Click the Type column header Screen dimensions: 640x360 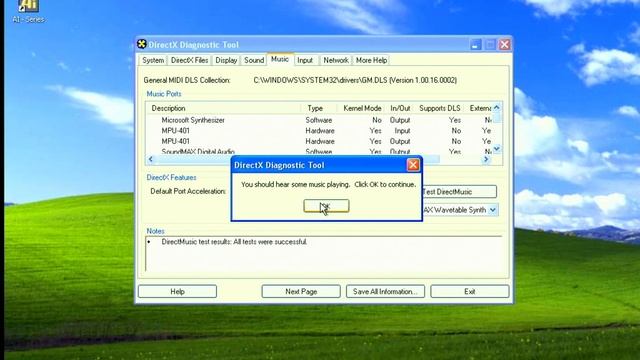click(x=319, y=108)
